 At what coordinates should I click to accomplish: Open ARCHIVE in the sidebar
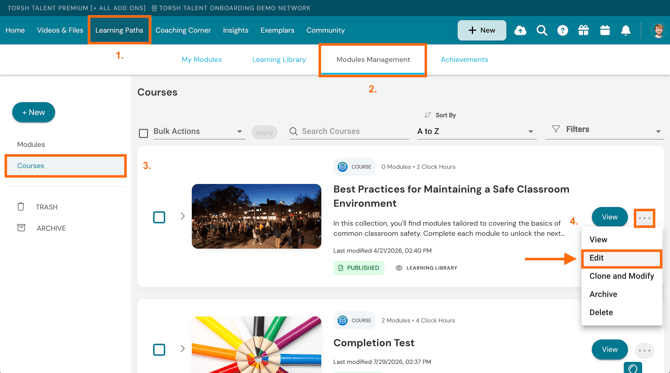tap(51, 229)
